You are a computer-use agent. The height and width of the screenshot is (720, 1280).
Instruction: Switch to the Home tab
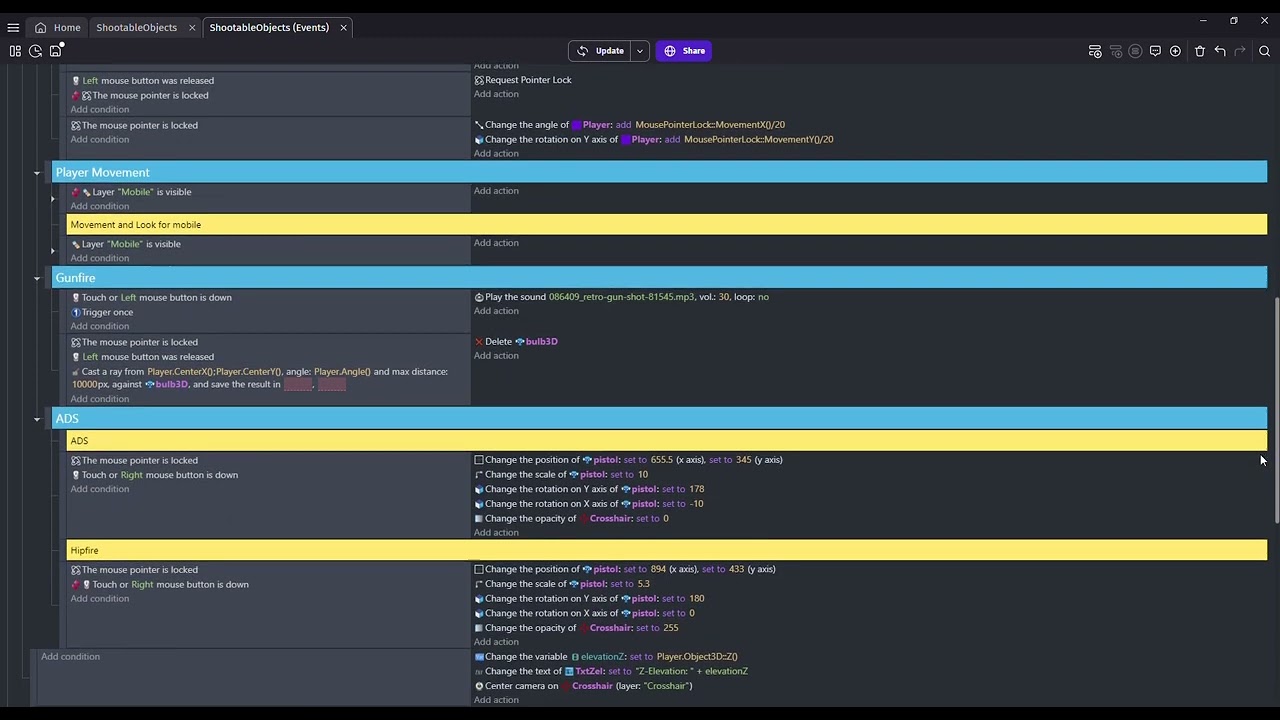58,27
